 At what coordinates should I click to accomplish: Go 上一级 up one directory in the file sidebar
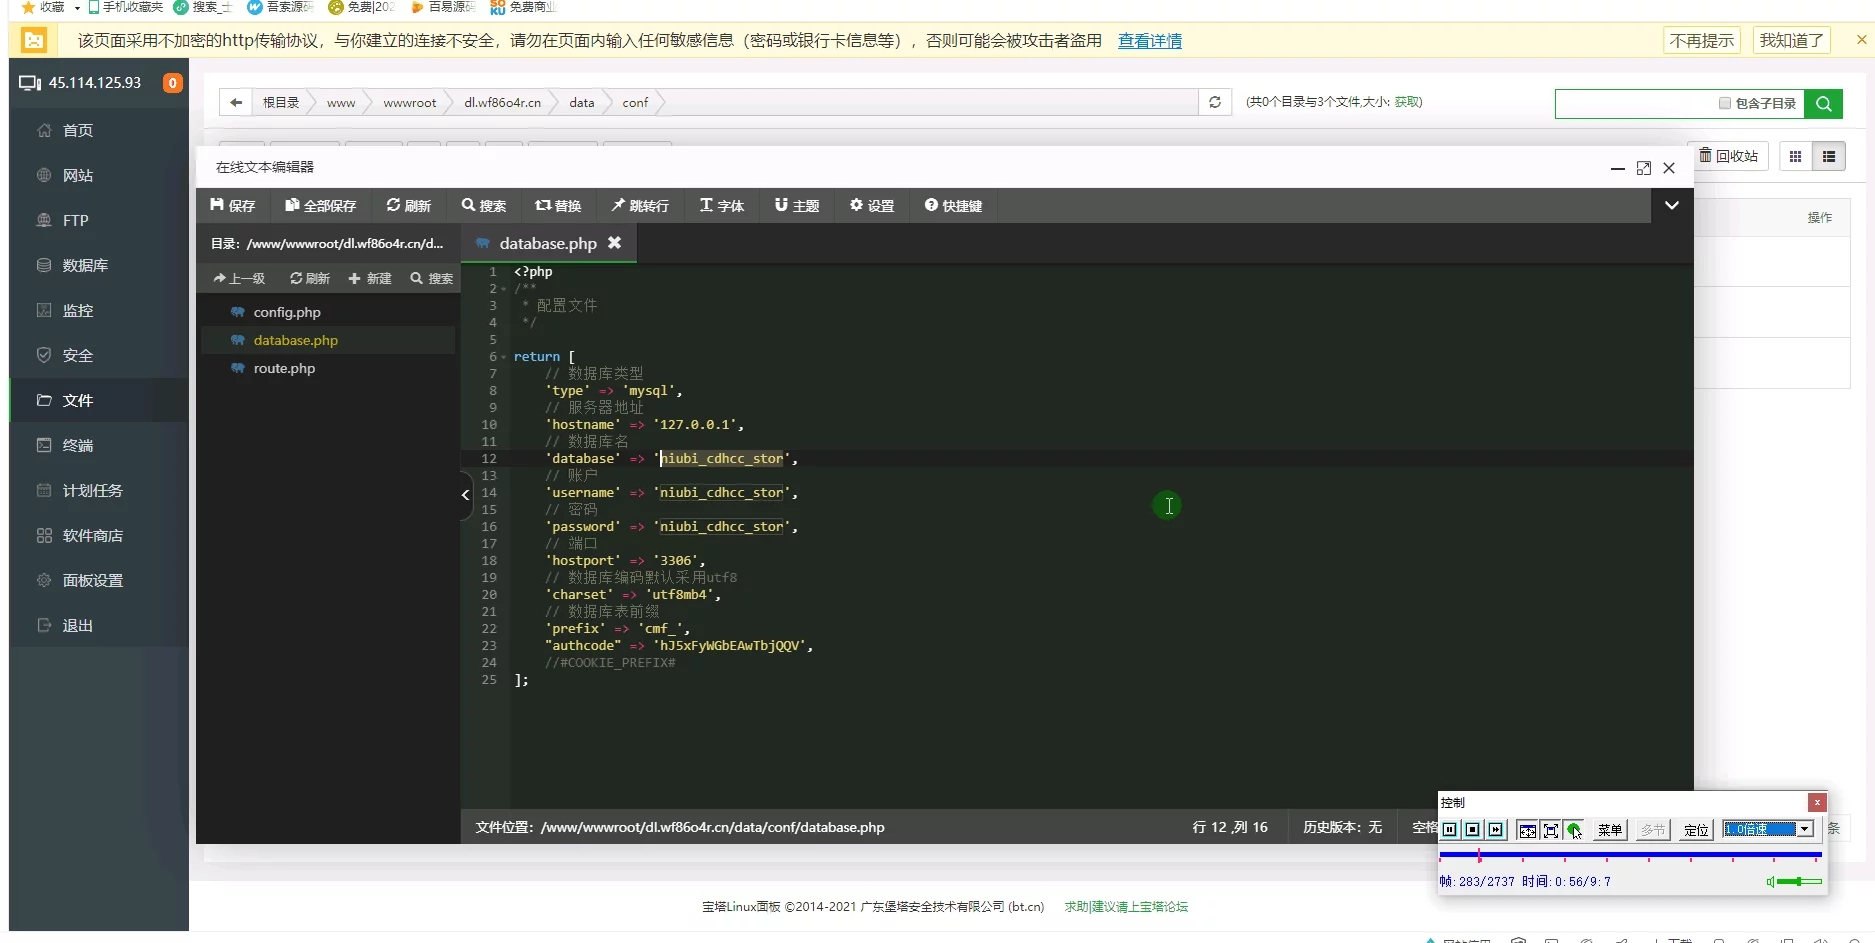tap(239, 278)
